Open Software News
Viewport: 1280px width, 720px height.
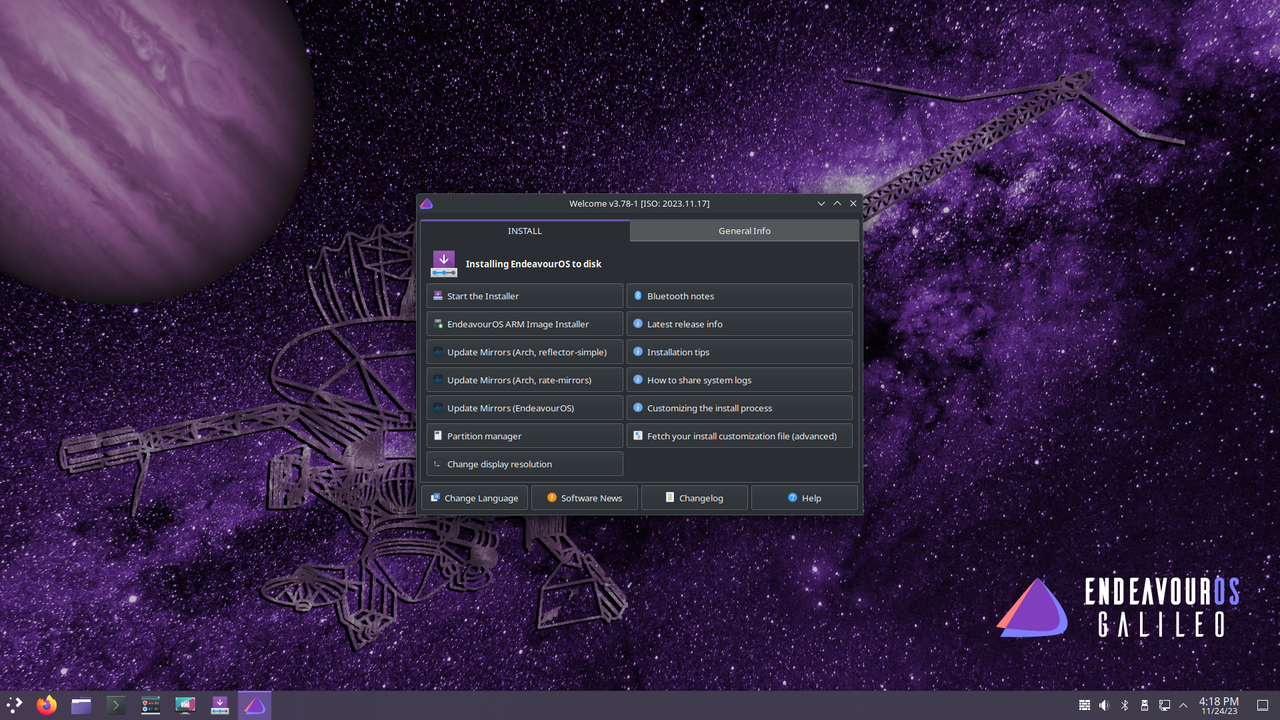point(585,498)
